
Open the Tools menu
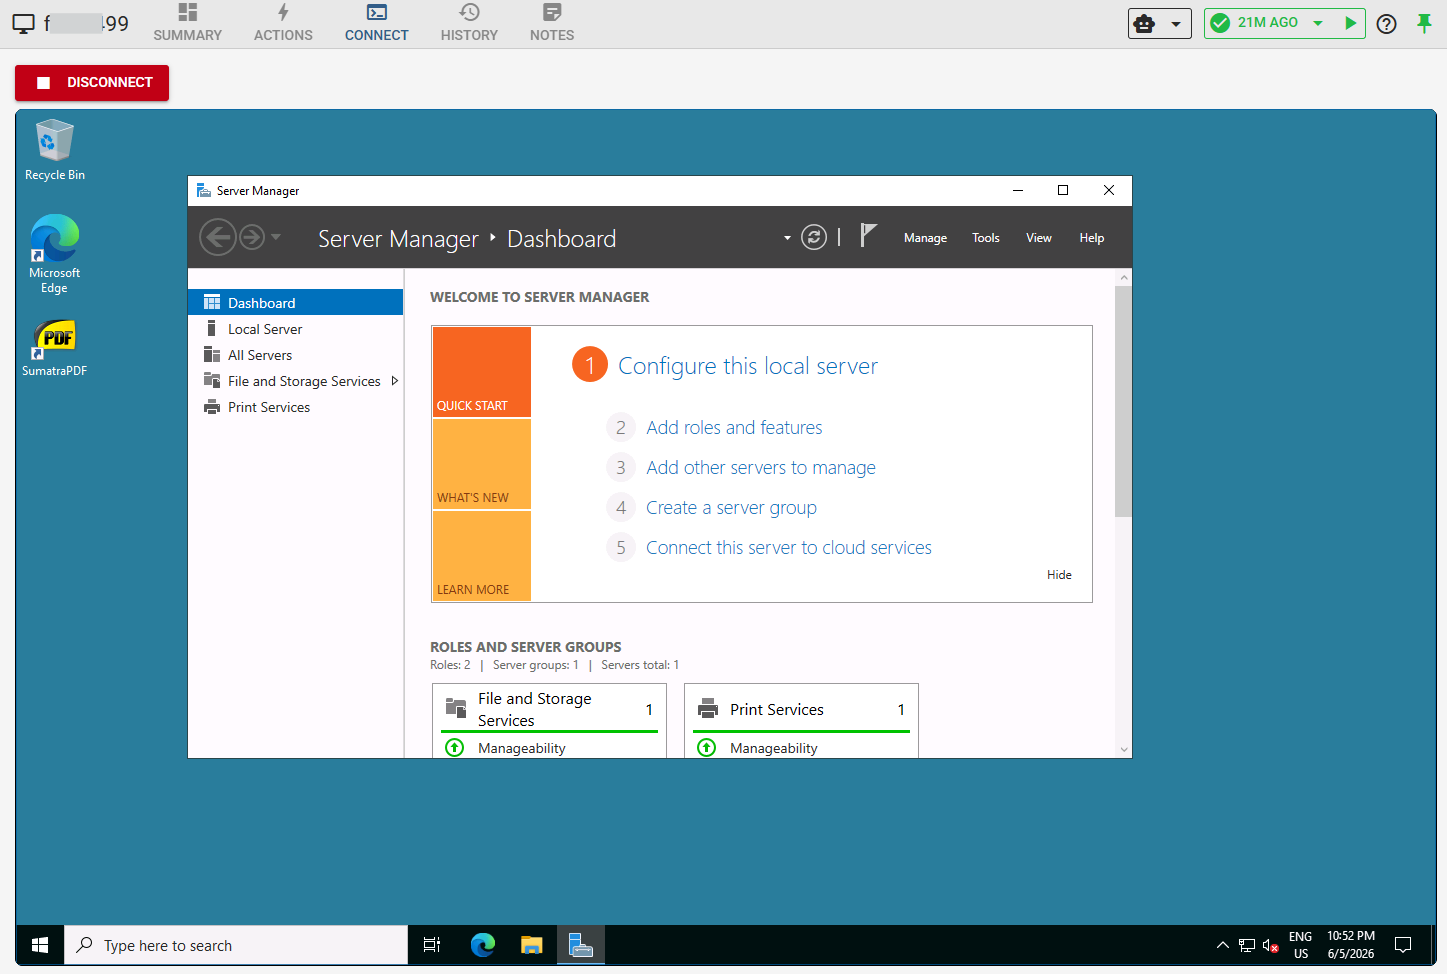coord(985,238)
